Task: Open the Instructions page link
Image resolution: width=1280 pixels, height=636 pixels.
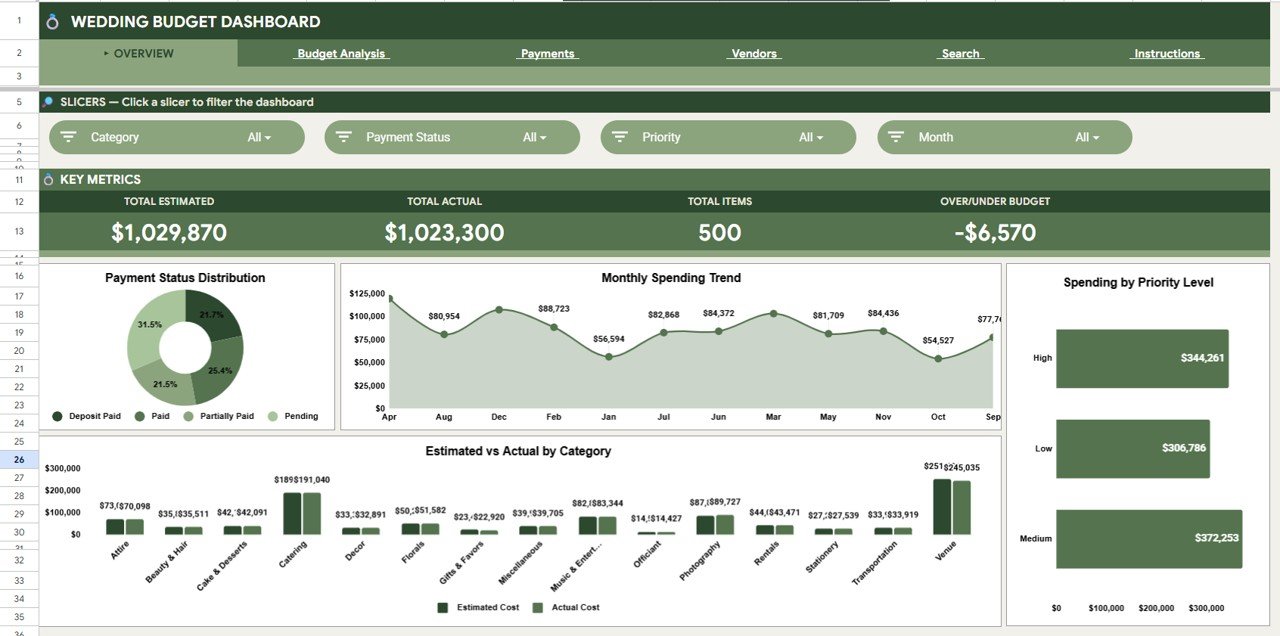Action: pos(1166,54)
